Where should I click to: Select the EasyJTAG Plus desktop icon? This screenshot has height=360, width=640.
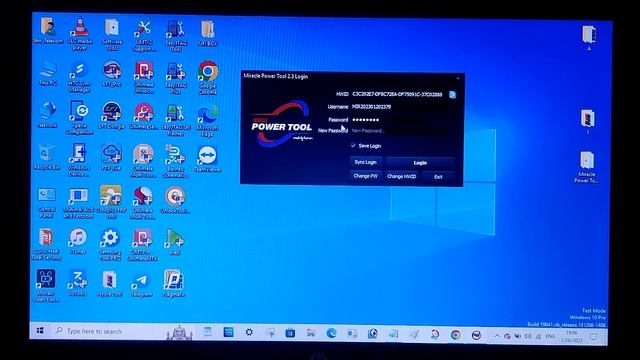pos(176,78)
